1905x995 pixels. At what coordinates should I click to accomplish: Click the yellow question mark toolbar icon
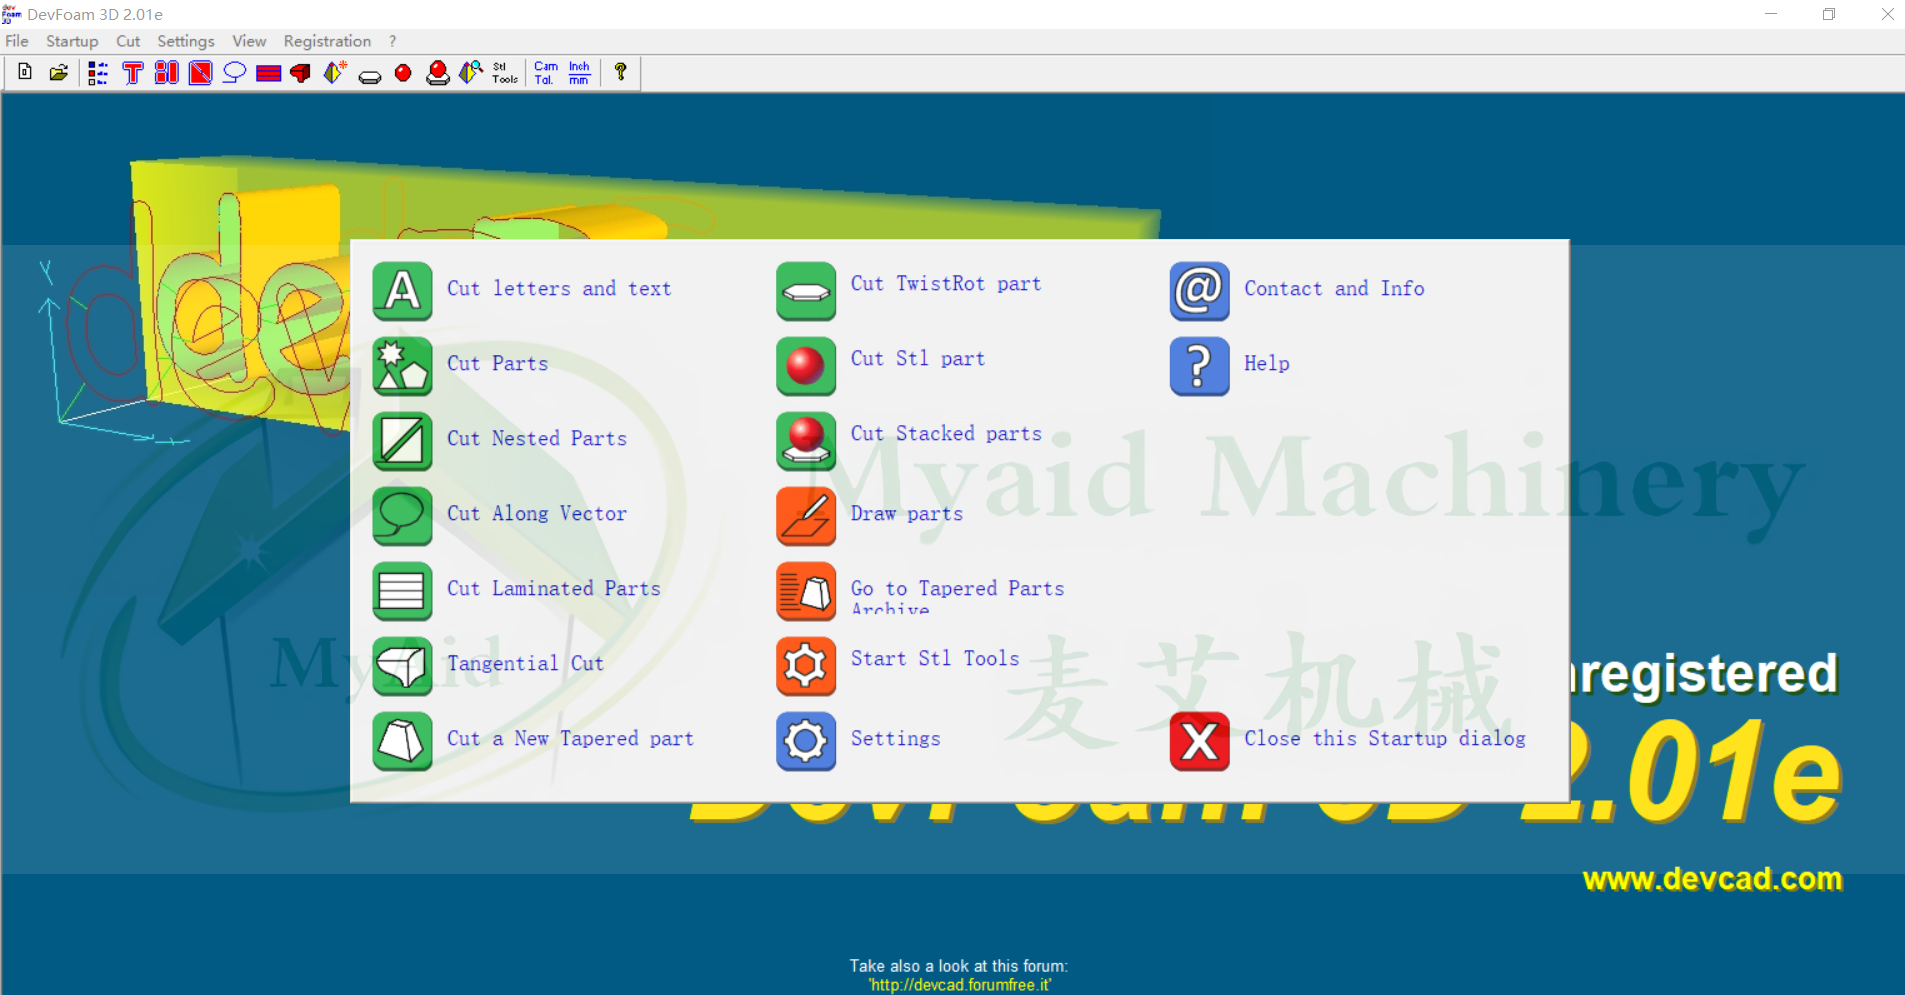pyautogui.click(x=621, y=72)
